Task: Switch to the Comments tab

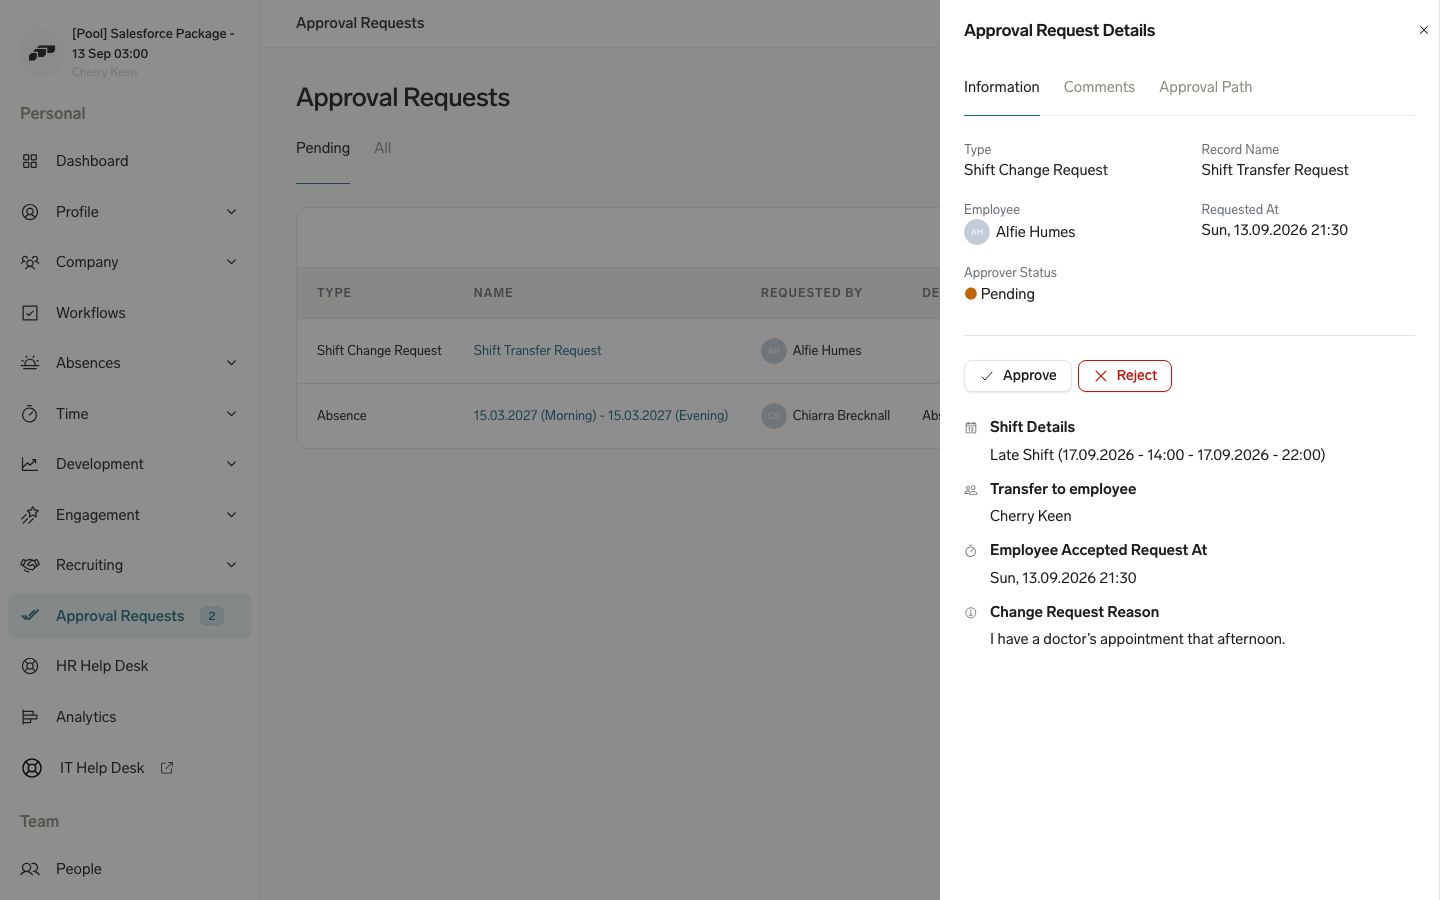Action: 1099,87
